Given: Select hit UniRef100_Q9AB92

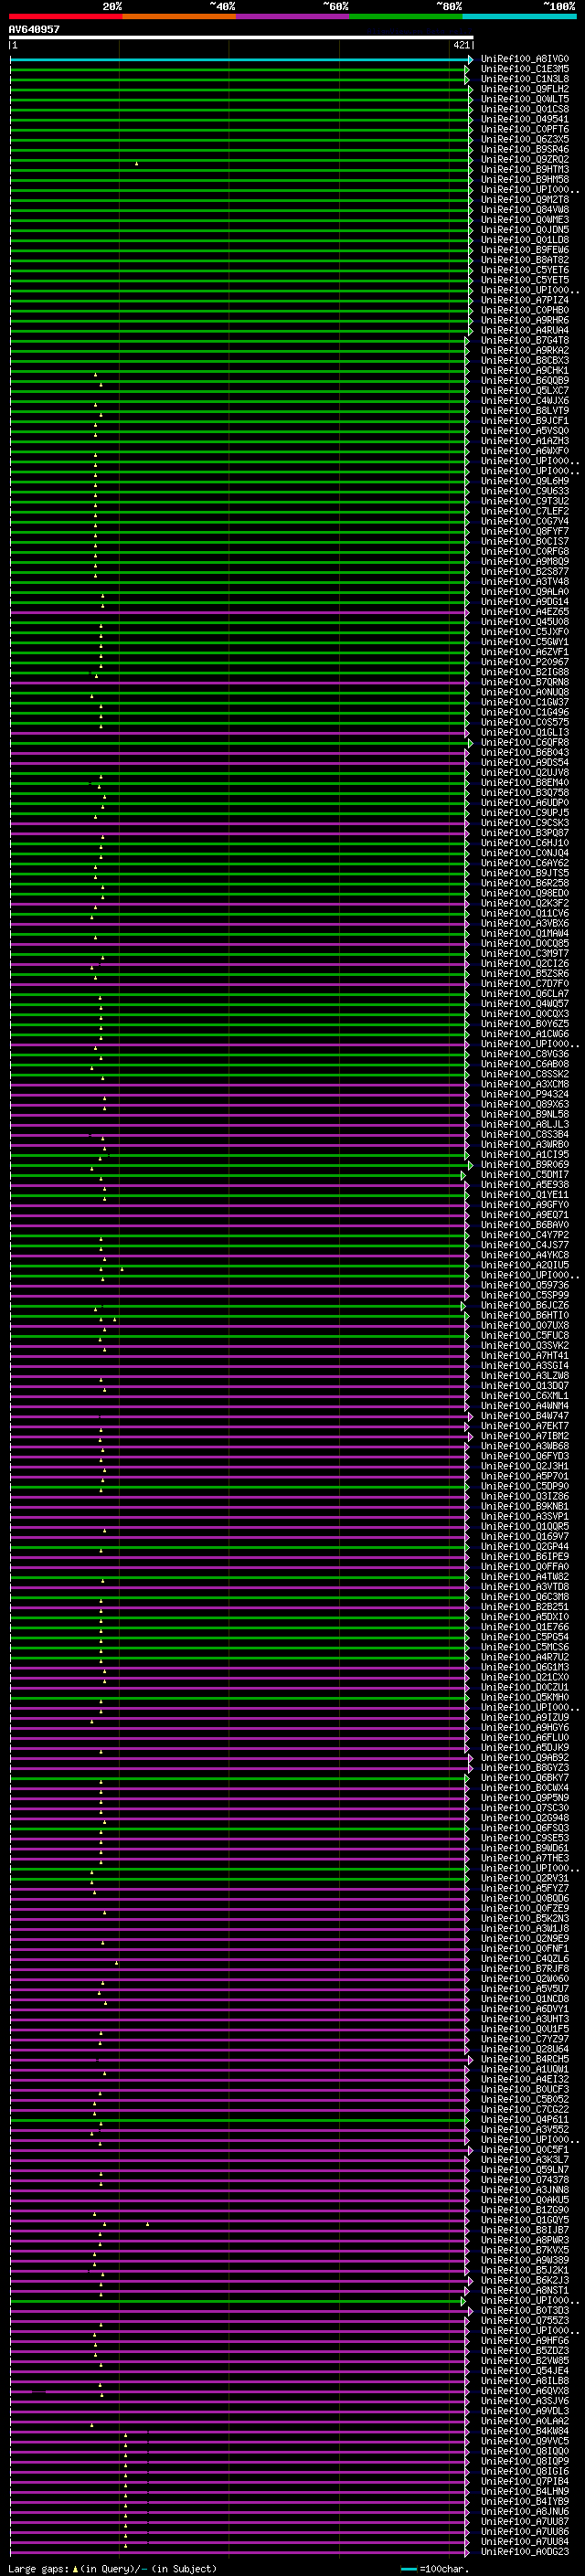Looking at the screenshot, I should coord(525,1757).
